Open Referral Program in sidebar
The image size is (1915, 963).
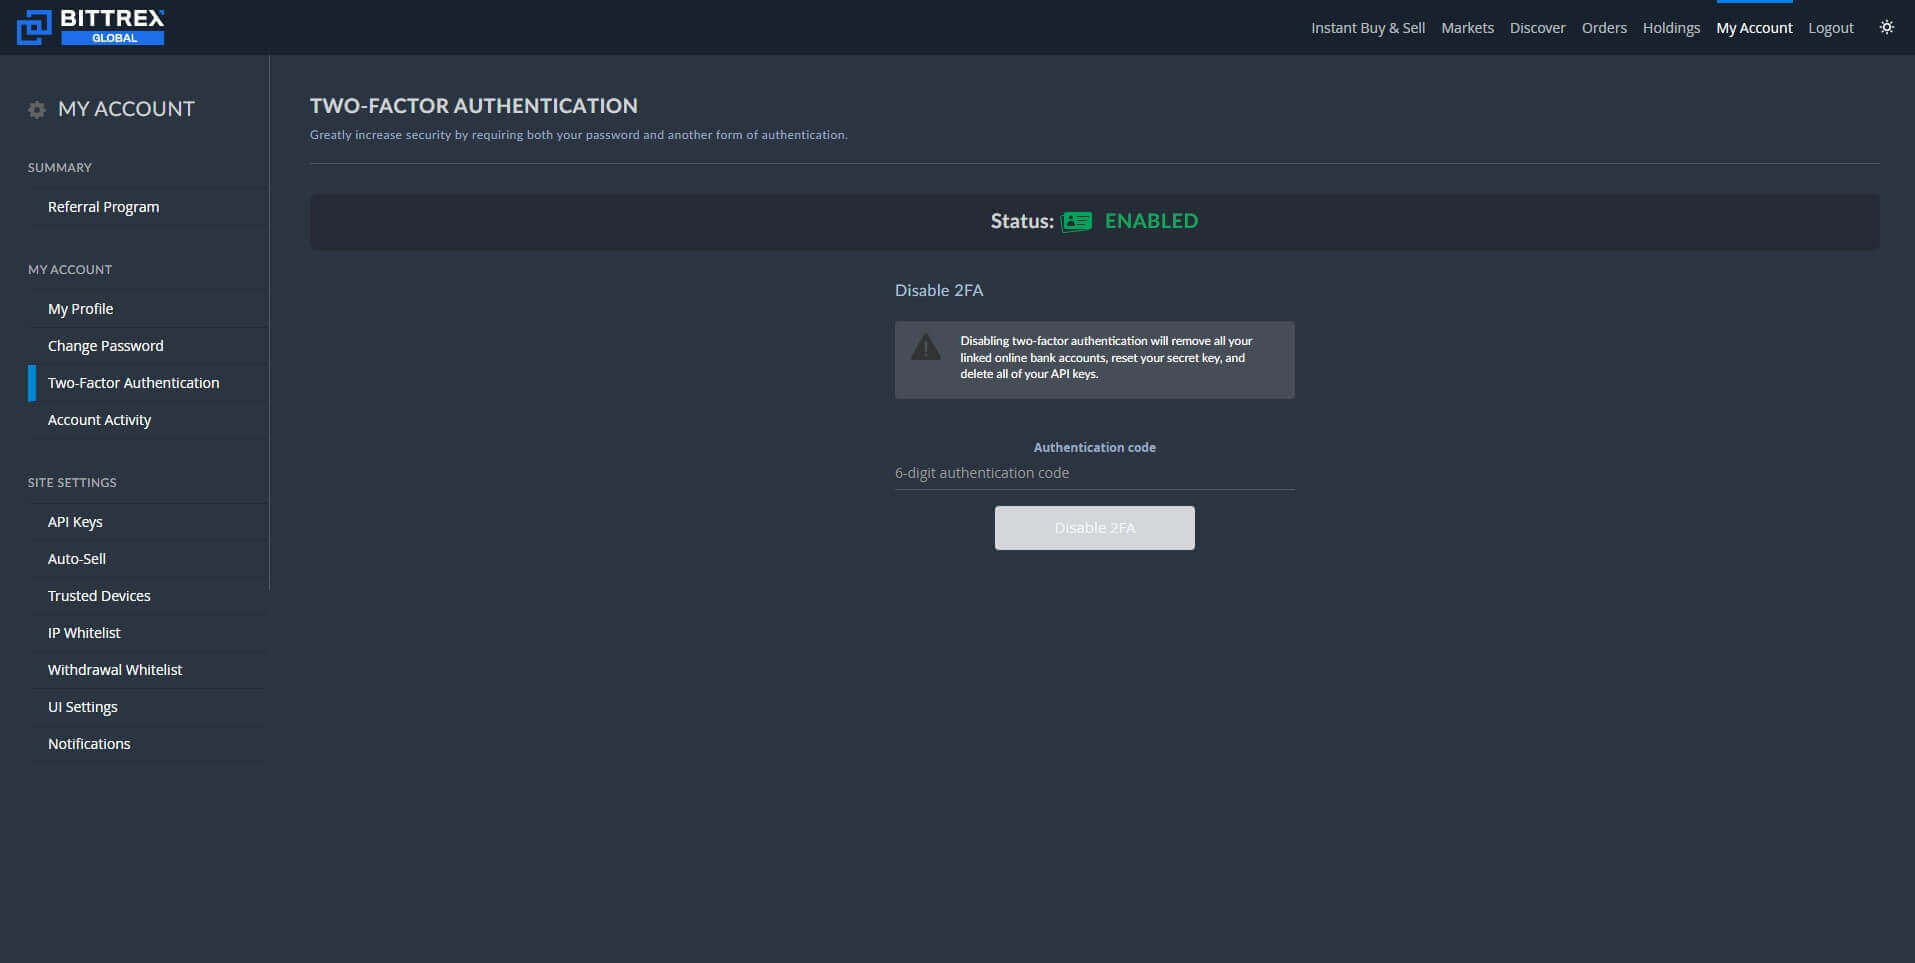click(x=103, y=207)
